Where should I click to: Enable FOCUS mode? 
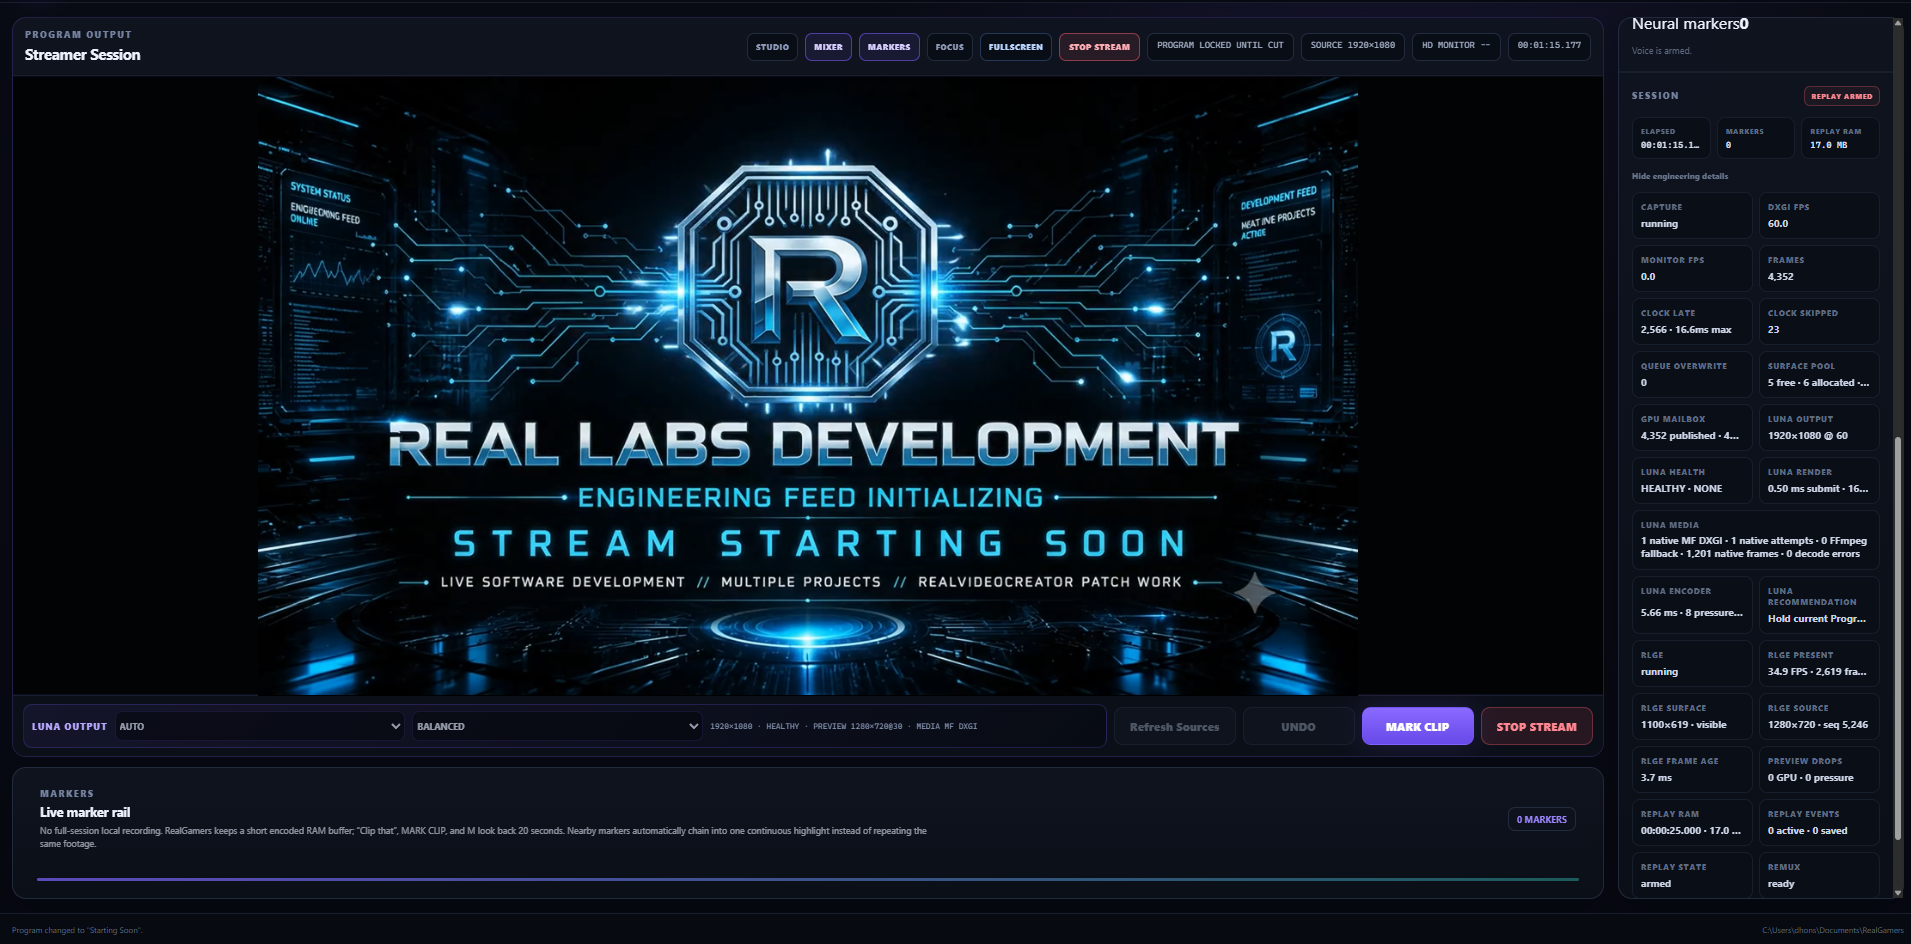pos(949,47)
